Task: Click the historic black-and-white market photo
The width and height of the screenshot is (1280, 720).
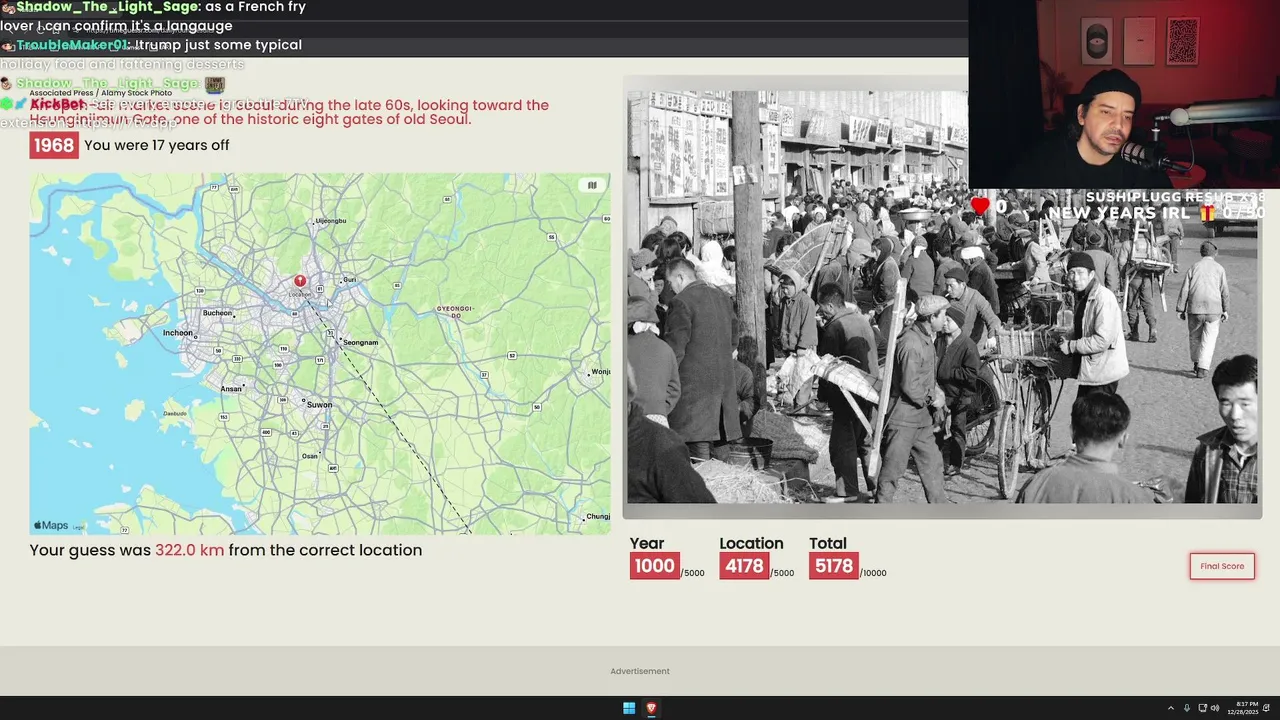Action: click(942, 297)
